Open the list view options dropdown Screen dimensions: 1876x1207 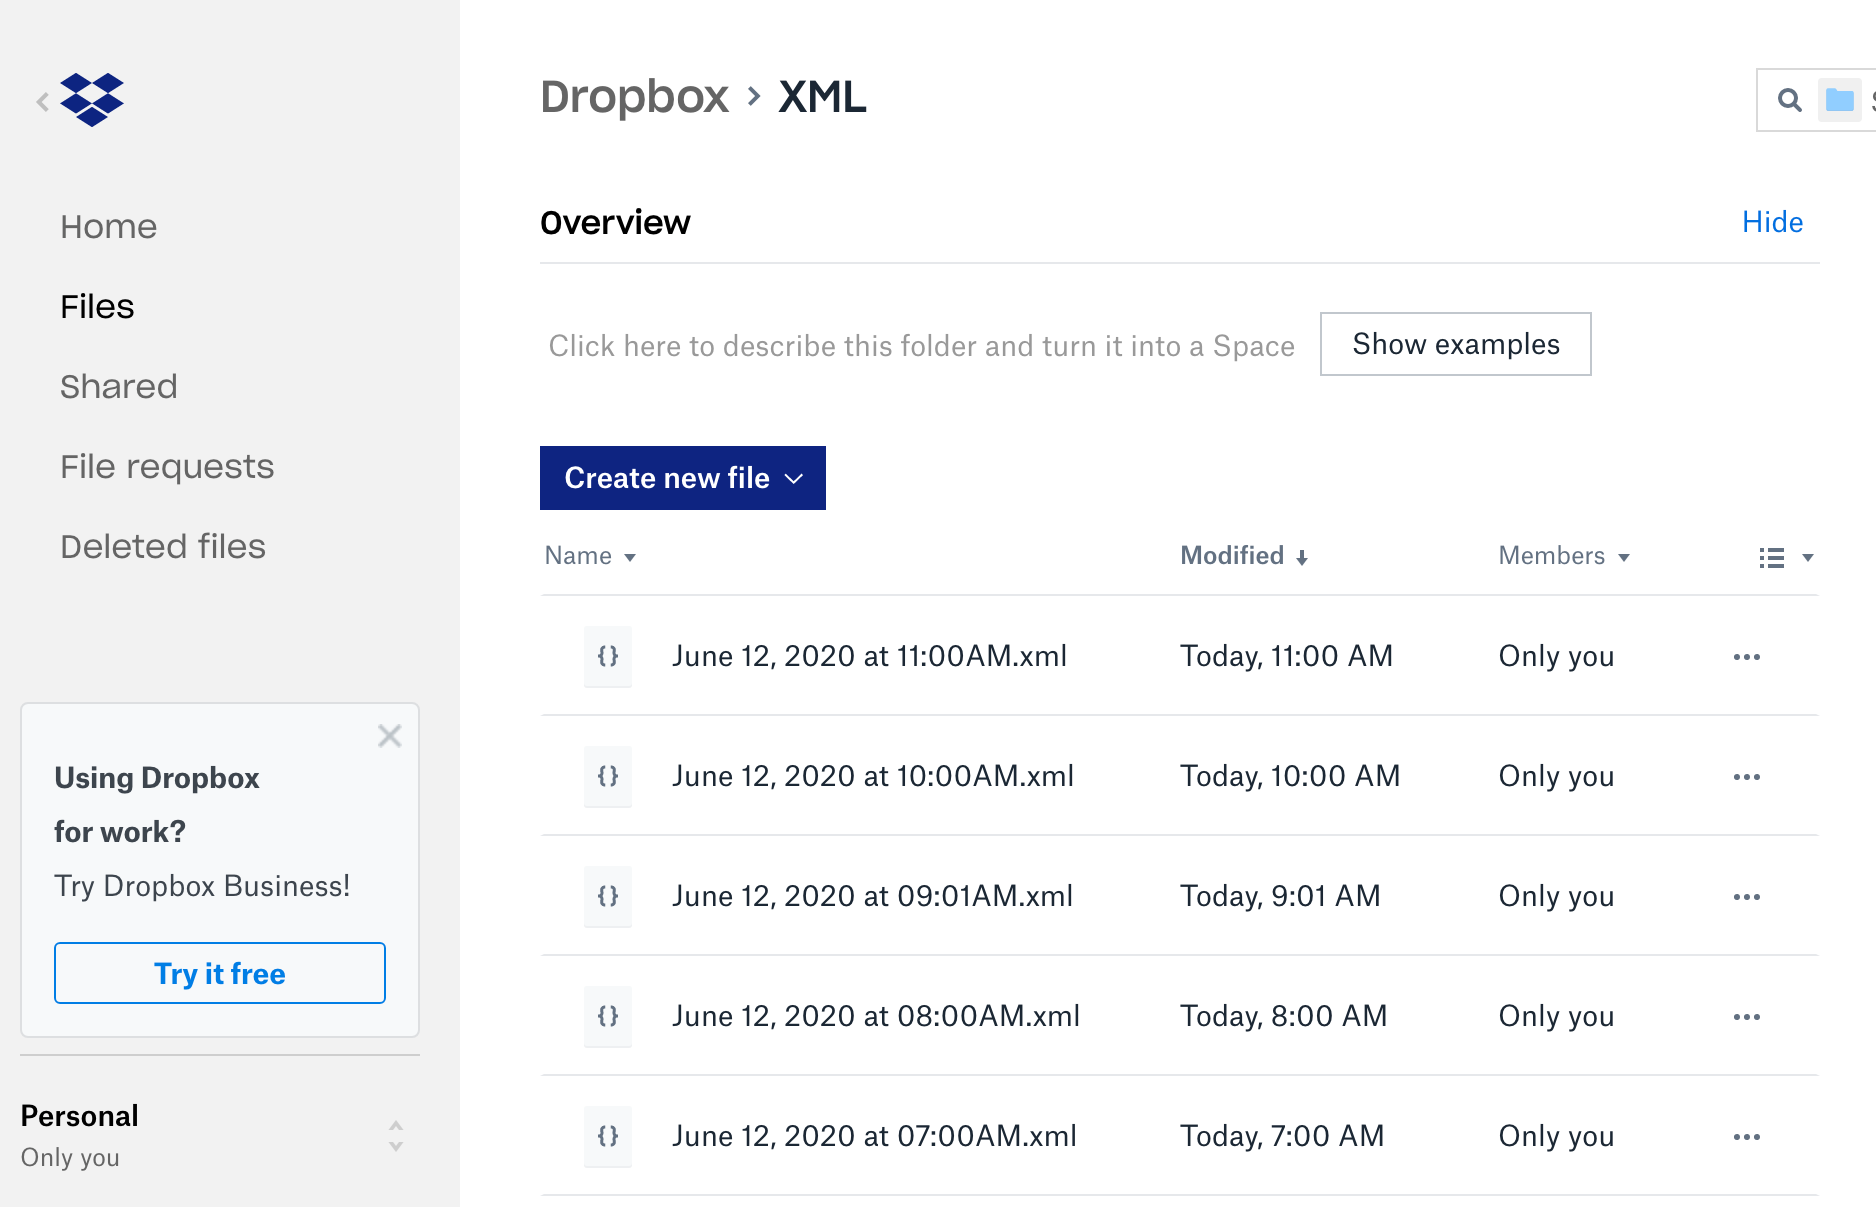click(x=1787, y=557)
